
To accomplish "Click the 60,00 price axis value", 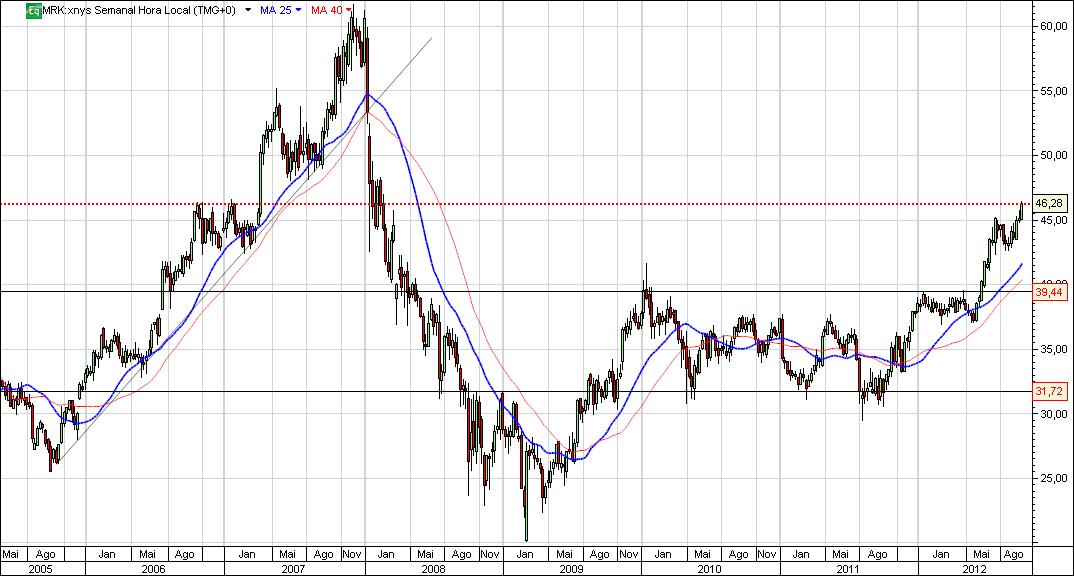I will point(1053,26).
